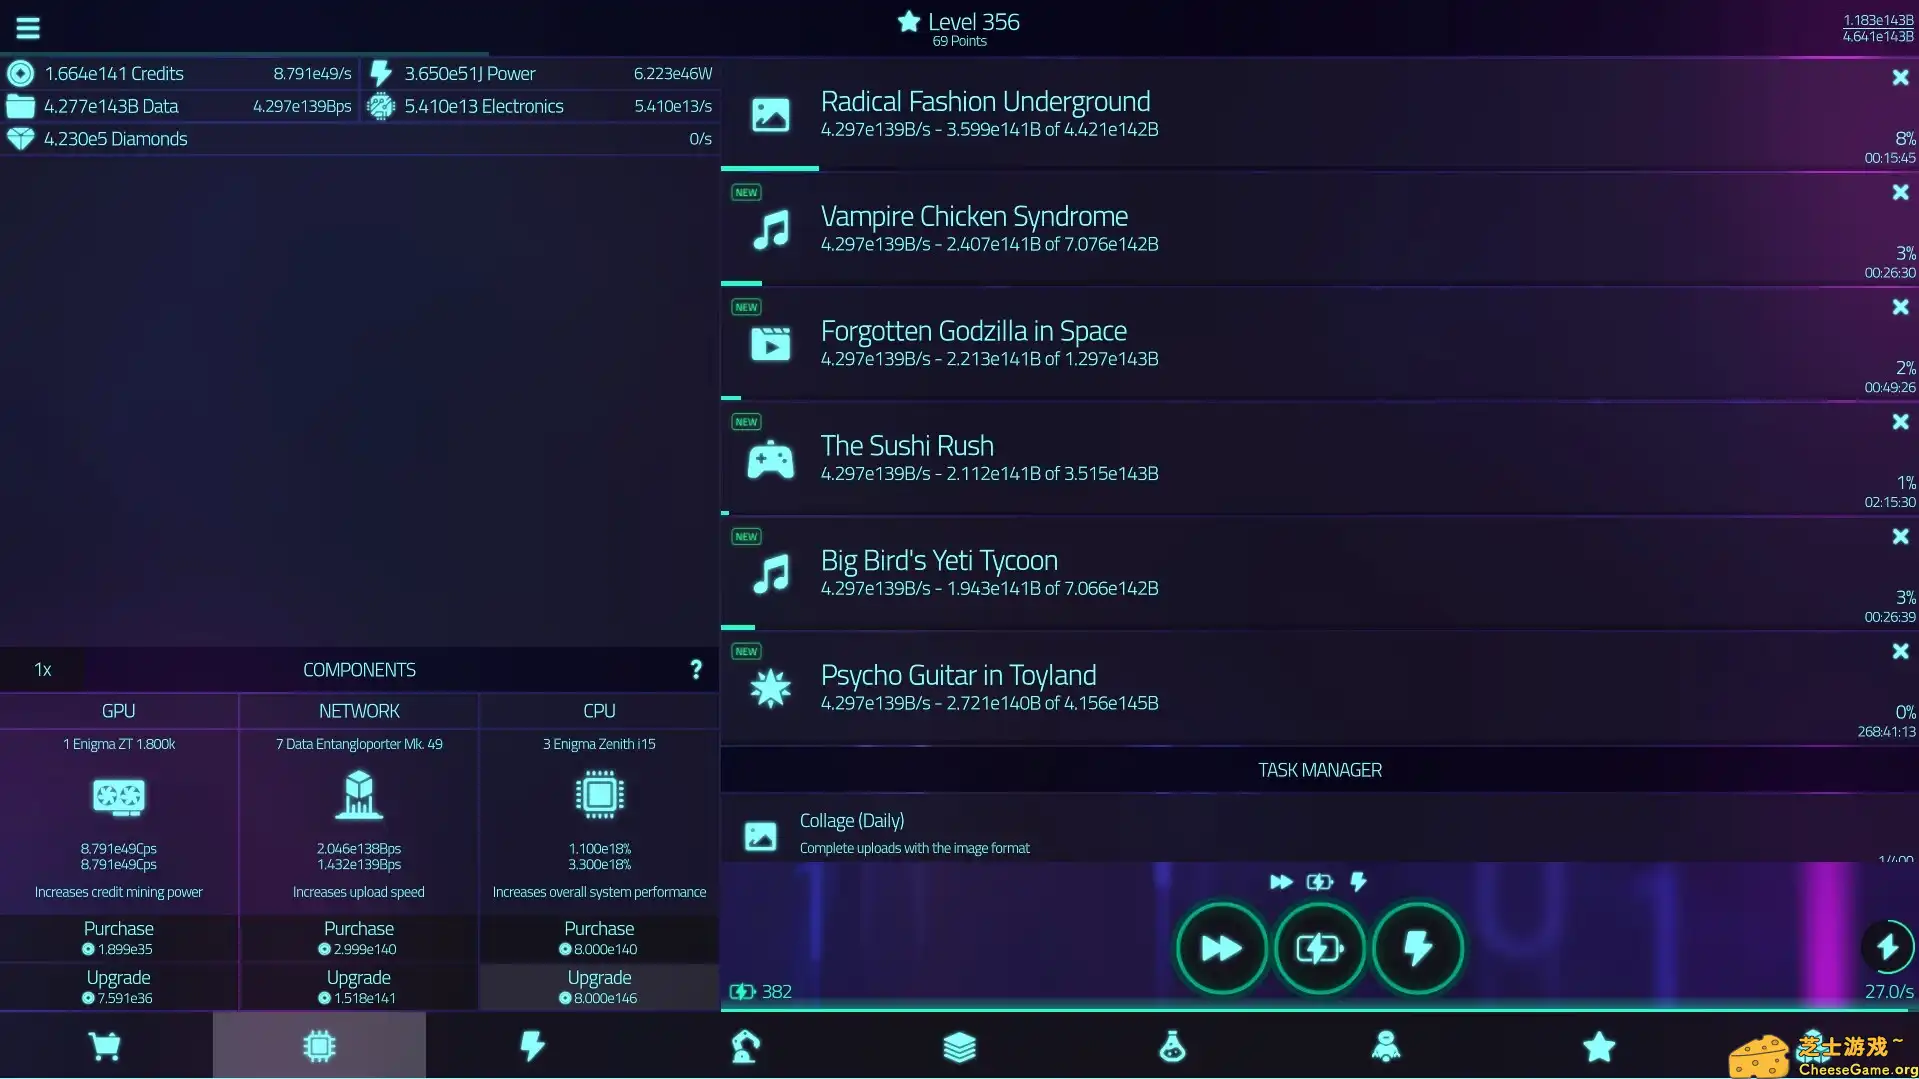Viewport: 1919px width, 1079px height.
Task: Open the stacked layers tab in bottom bar
Action: click(x=959, y=1046)
